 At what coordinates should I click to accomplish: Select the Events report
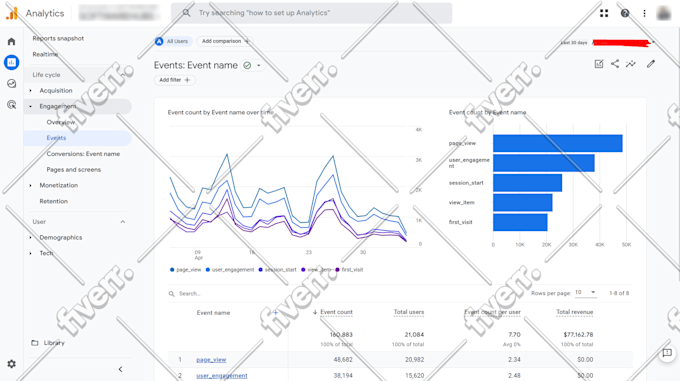[x=56, y=138]
